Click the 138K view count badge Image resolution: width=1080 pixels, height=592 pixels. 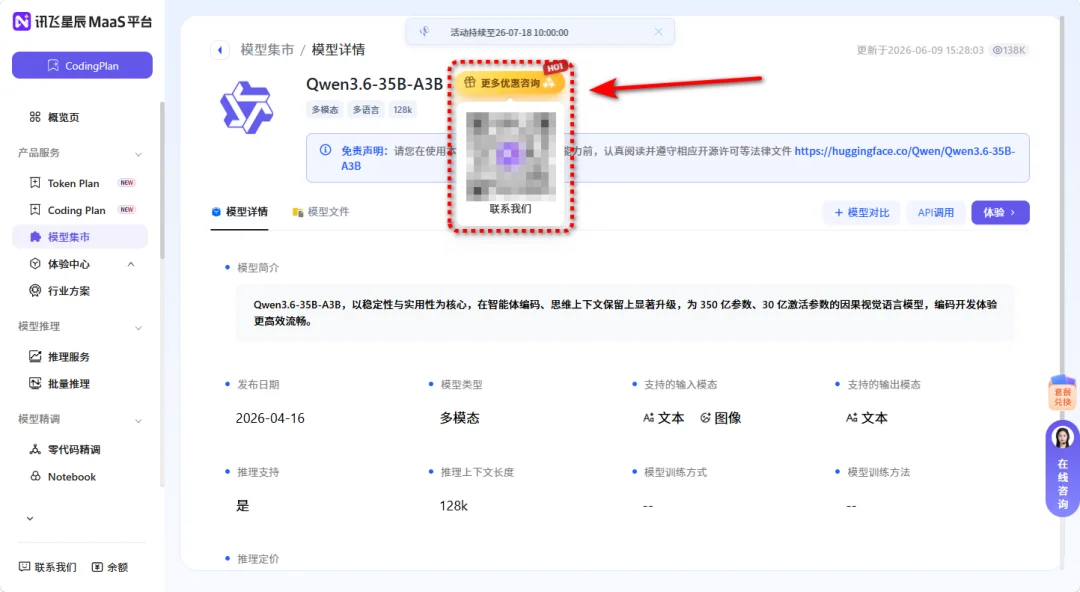coord(1009,50)
